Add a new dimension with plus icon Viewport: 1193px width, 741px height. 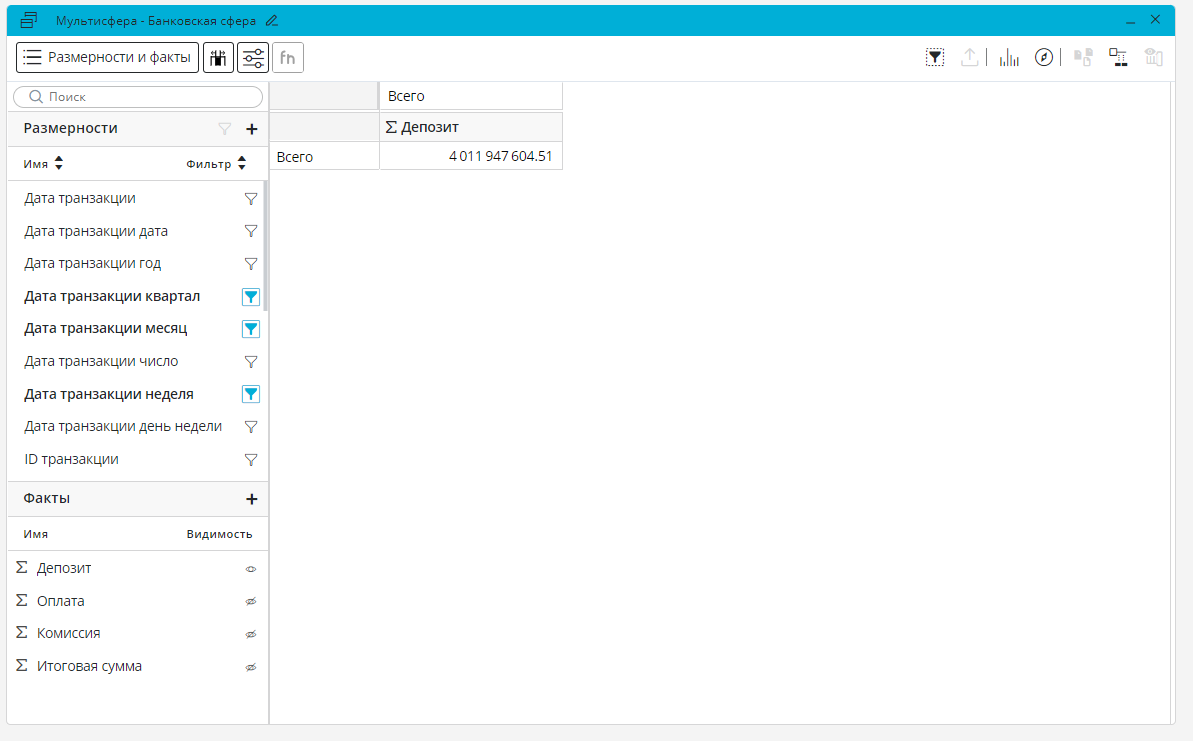[252, 129]
